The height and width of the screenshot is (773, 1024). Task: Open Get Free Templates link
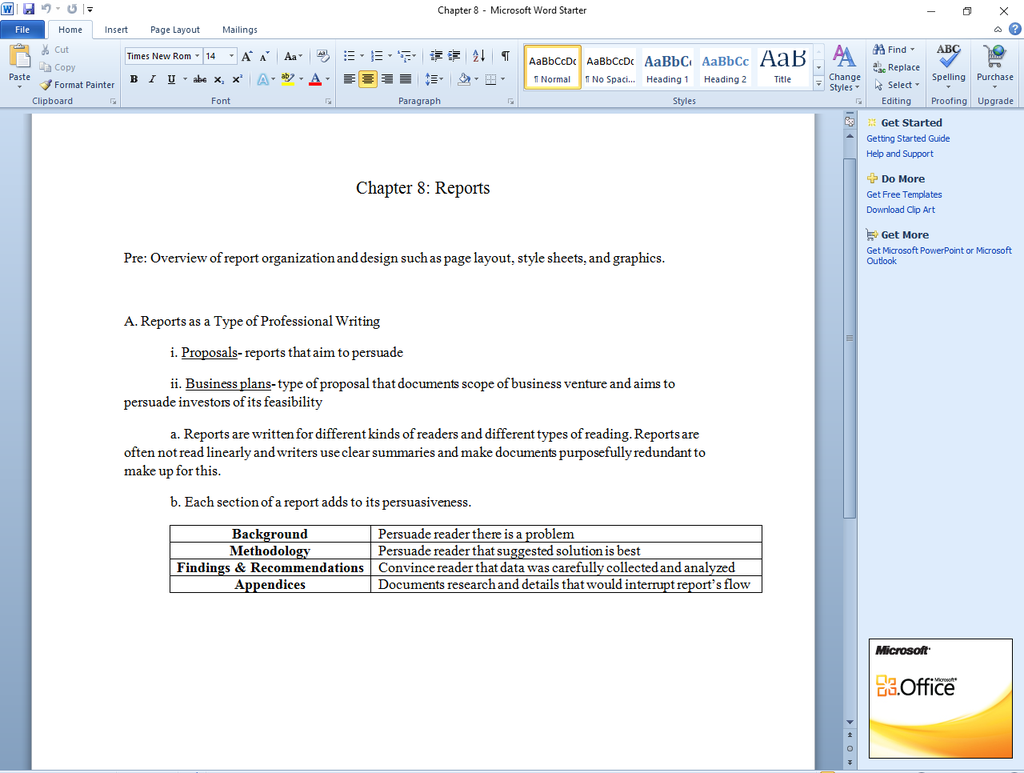point(904,195)
